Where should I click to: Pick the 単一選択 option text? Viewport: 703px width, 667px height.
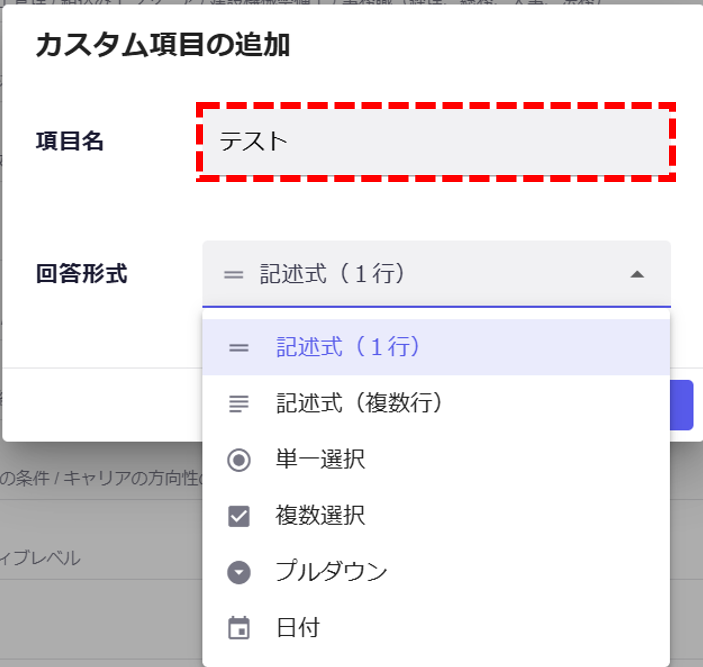pyautogui.click(x=320, y=460)
